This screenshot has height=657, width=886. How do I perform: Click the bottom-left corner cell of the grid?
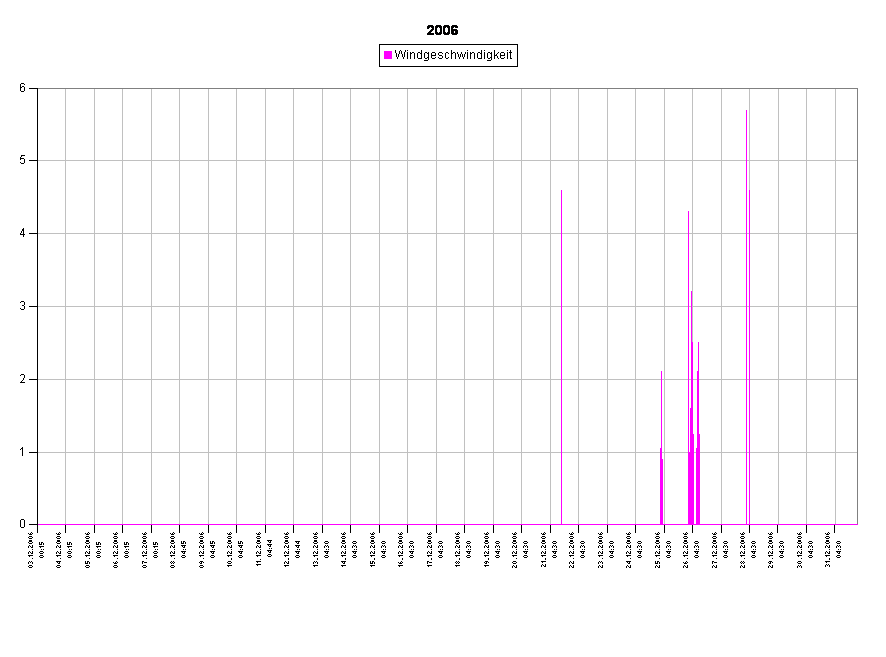pyautogui.click(x=52, y=488)
